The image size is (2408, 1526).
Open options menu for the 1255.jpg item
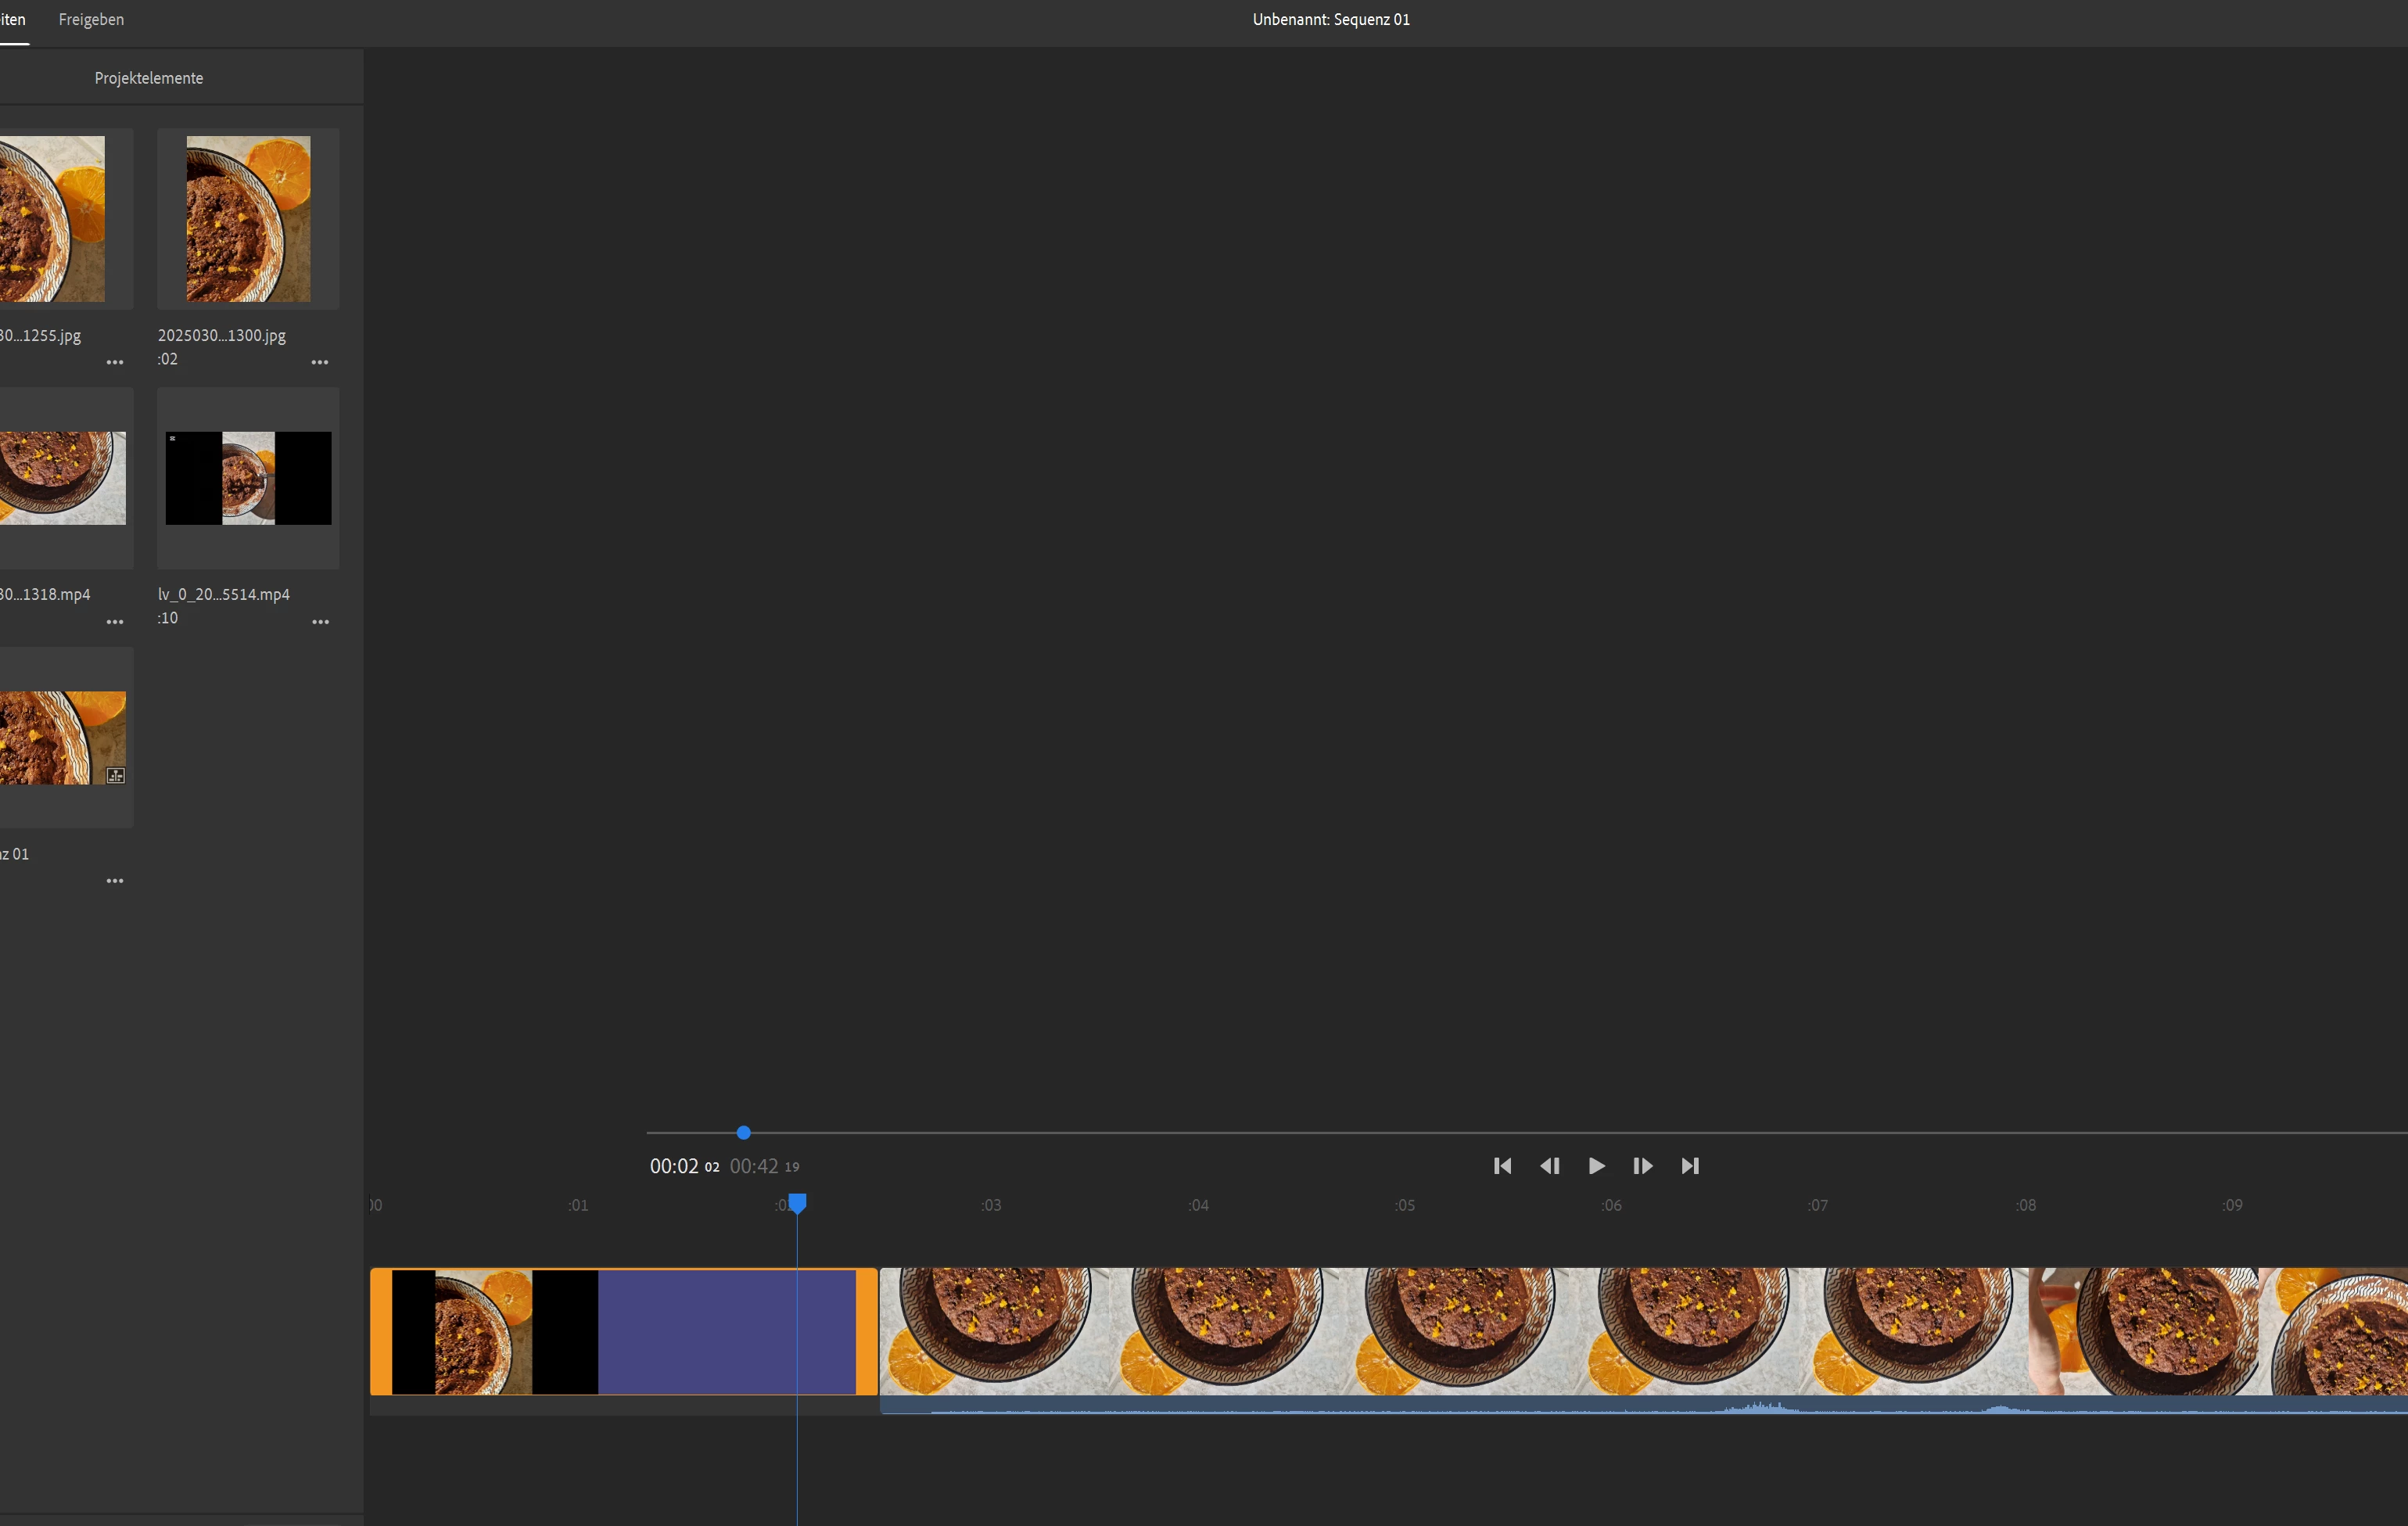(115, 362)
